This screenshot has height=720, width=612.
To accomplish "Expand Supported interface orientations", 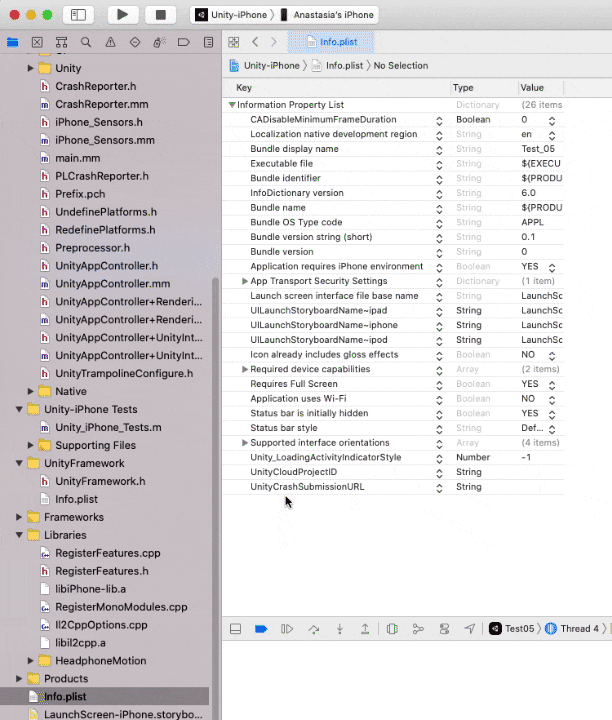I will [x=245, y=443].
